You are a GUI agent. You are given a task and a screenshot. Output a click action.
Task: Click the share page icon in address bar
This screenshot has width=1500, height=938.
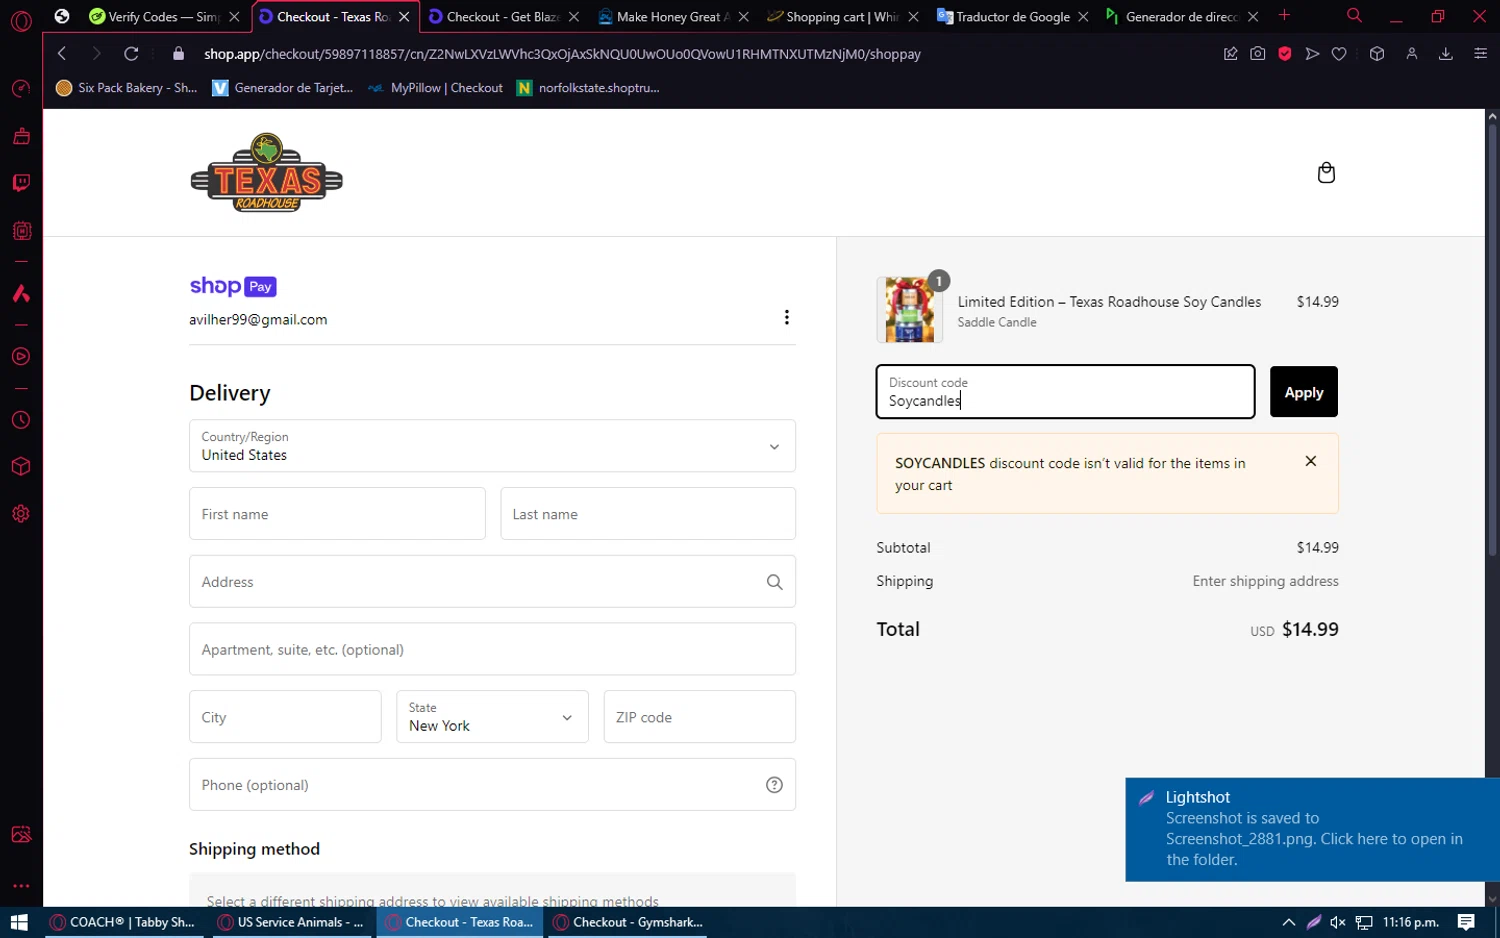point(1231,54)
